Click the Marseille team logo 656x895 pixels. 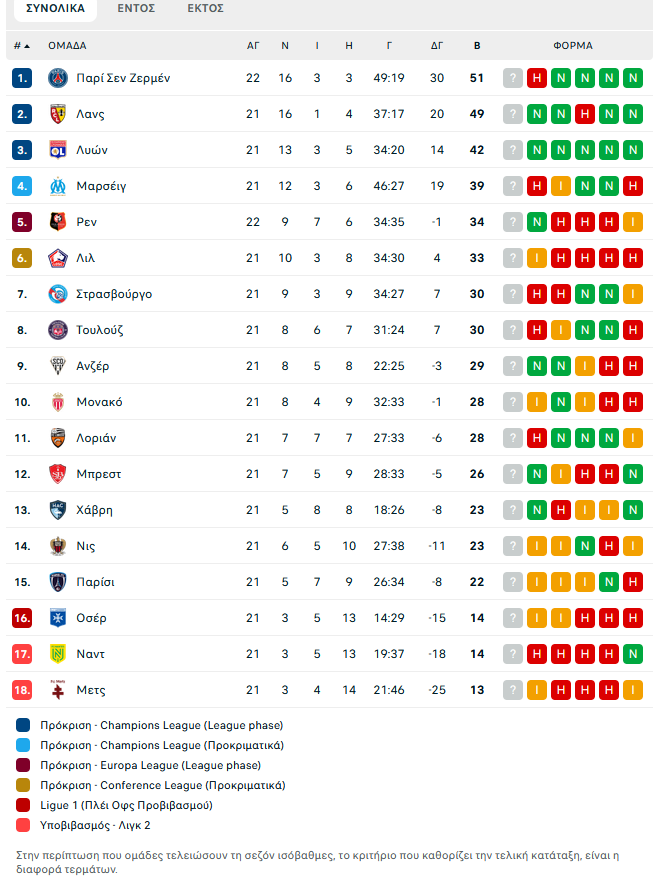pos(57,186)
